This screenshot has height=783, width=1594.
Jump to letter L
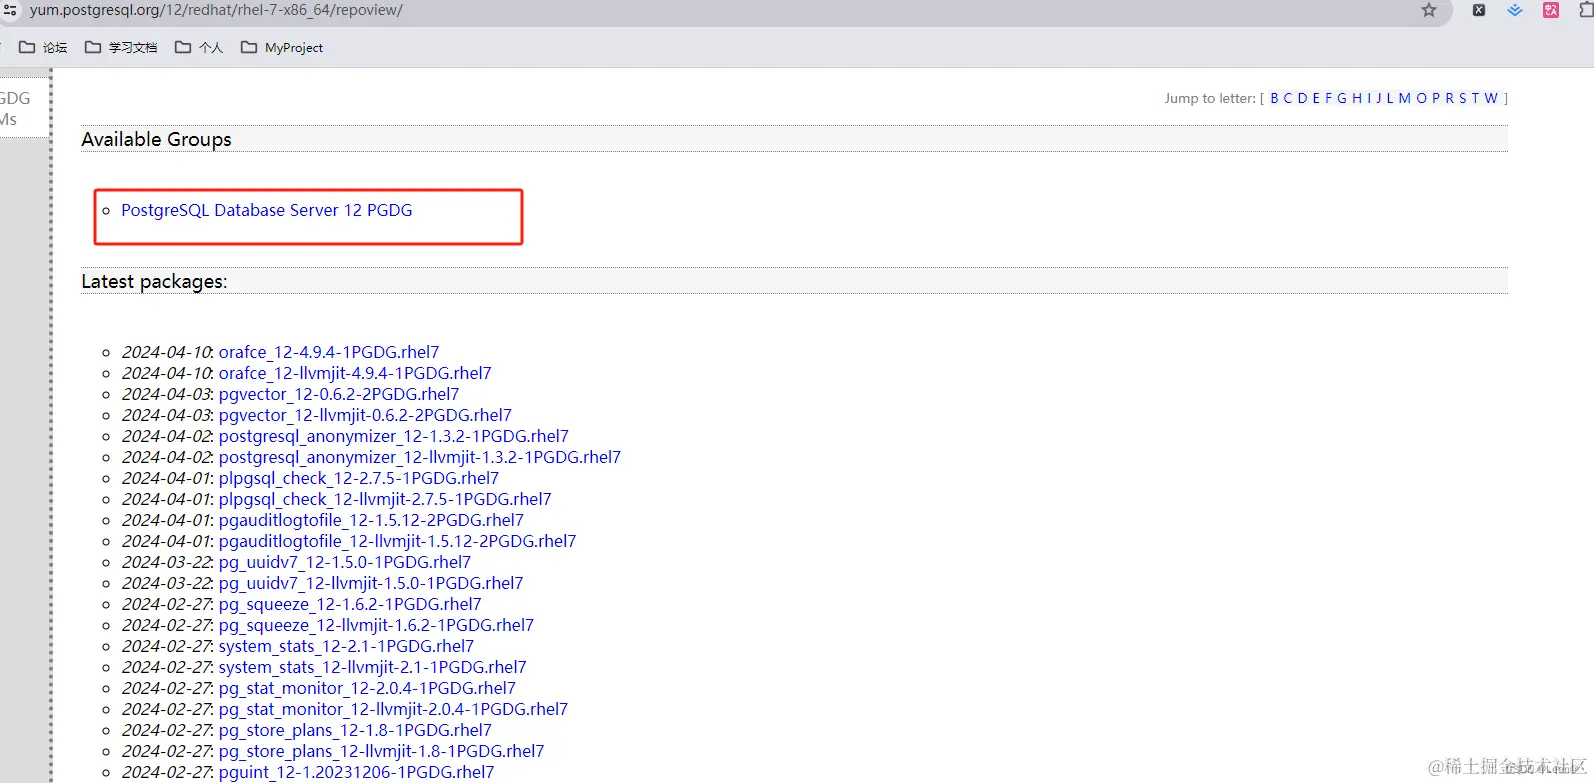coord(1390,98)
